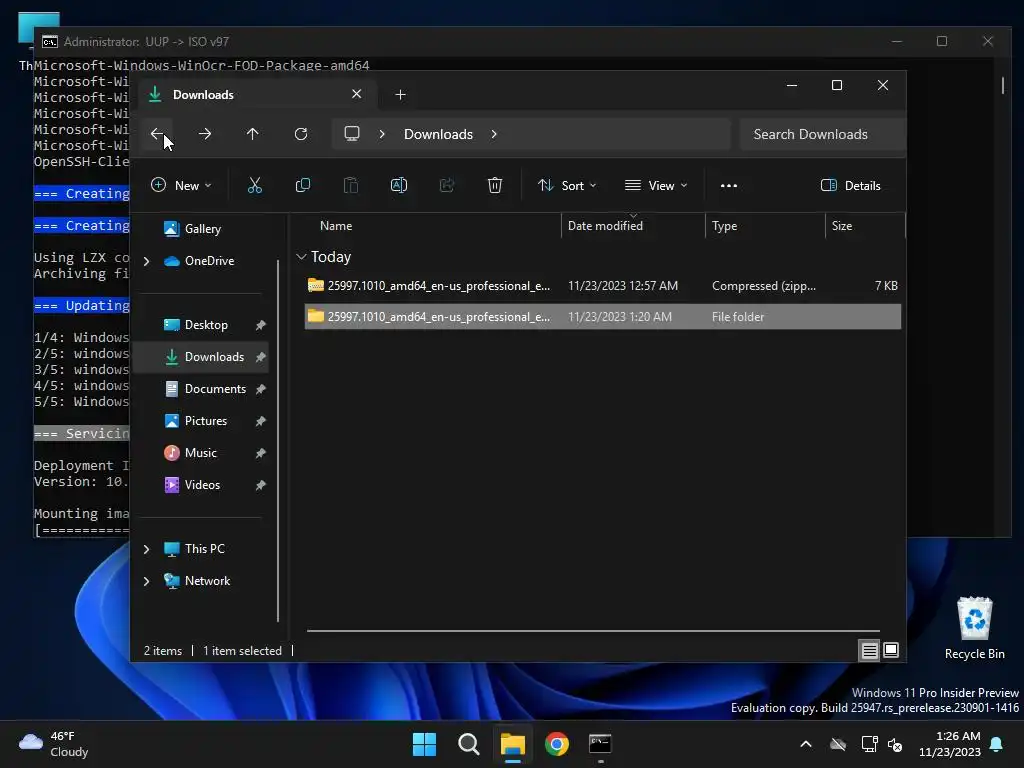Image resolution: width=1024 pixels, height=768 pixels.
Task: Open the Windows Start menu
Action: [x=424, y=744]
